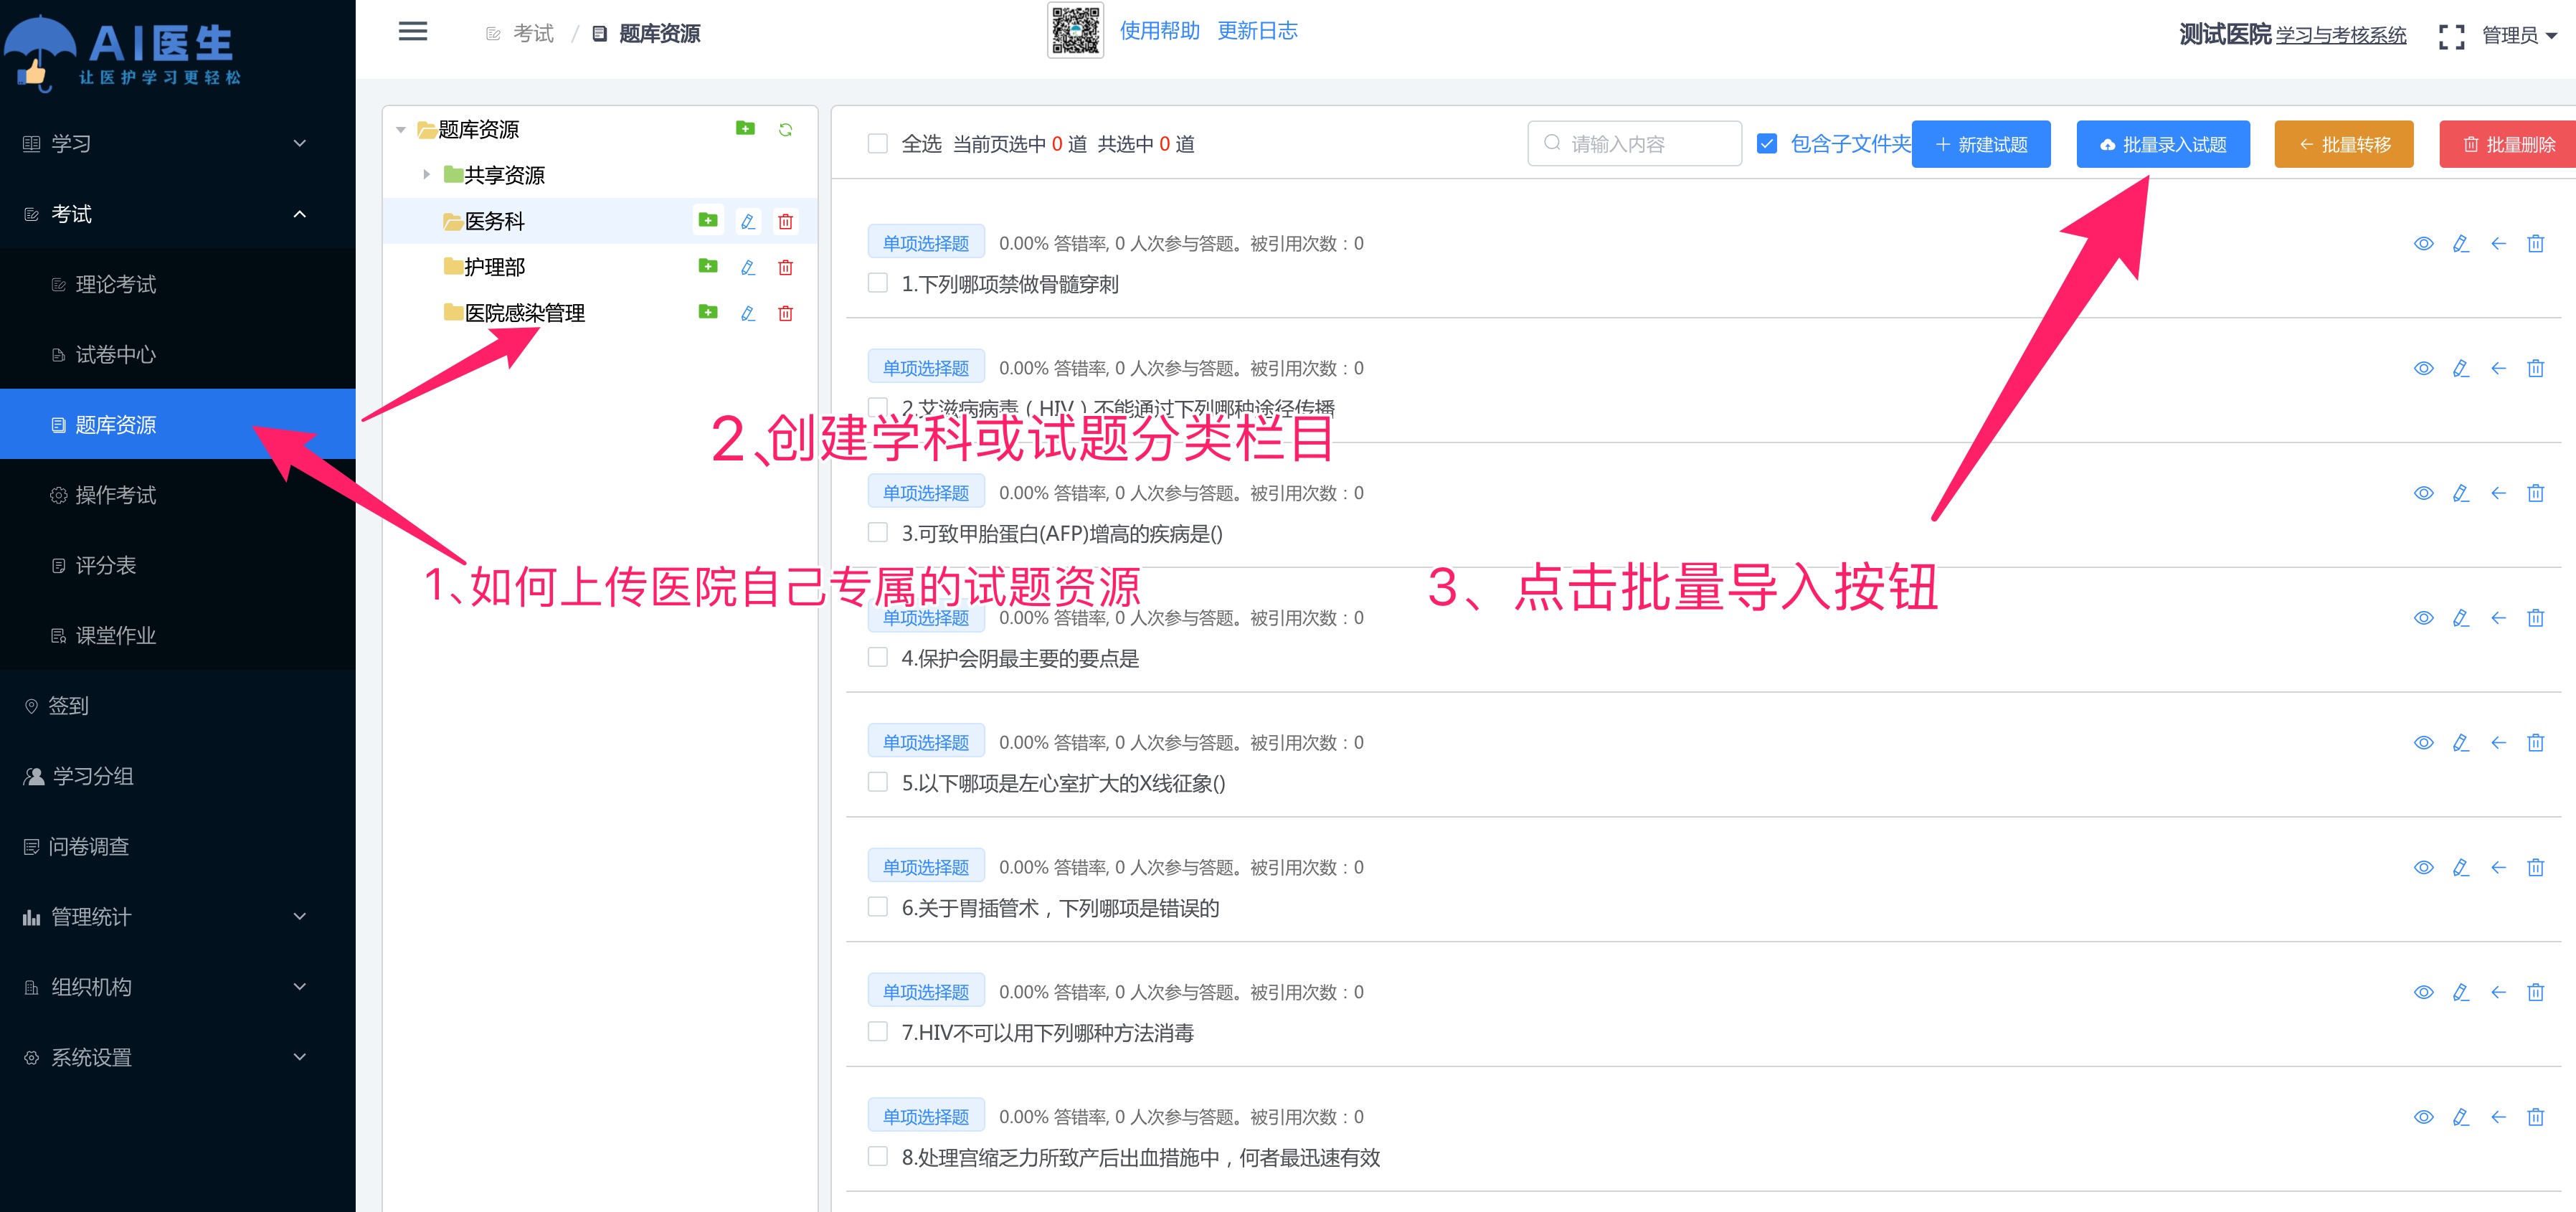Add new folder under 题库资源 root
2576x1212 pixels.
pos(745,128)
